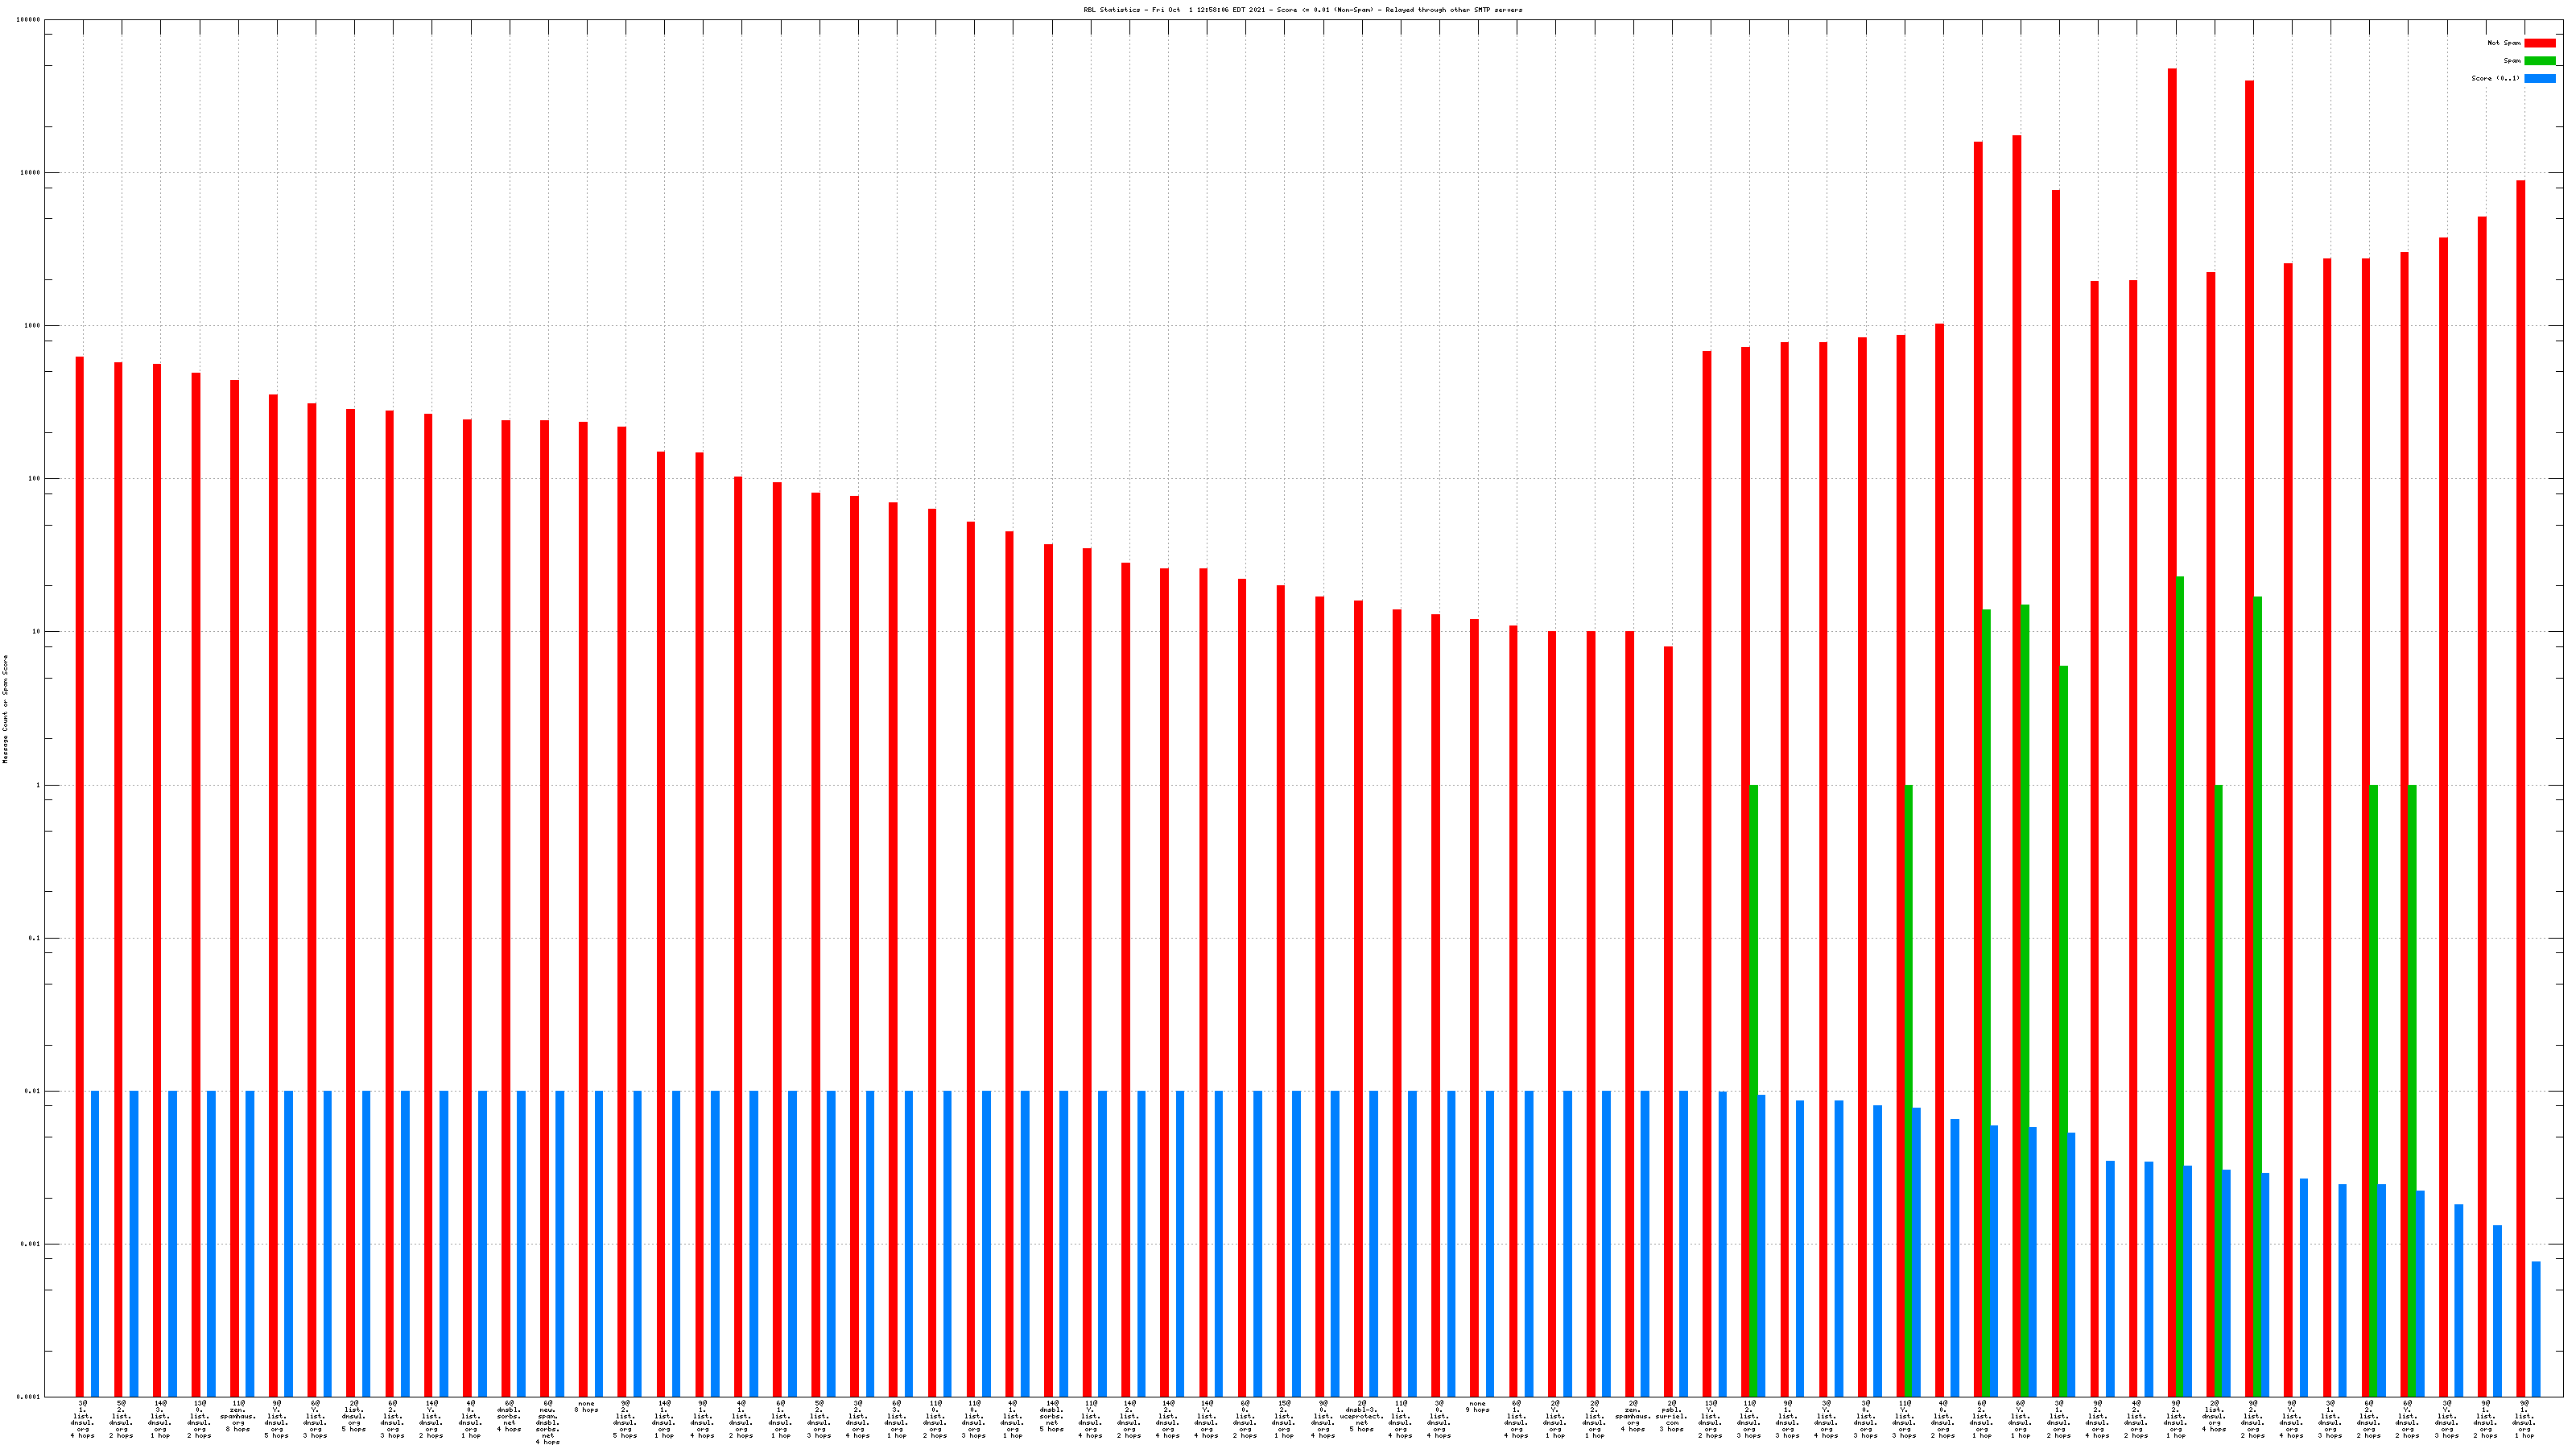Click the 100000 tick label on y-axis
This screenshot has height=1449, width=2576.
30,20
